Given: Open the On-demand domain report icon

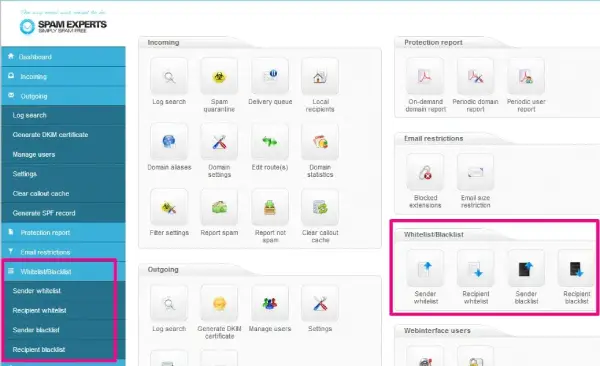Looking at the screenshot, I should [425, 76].
